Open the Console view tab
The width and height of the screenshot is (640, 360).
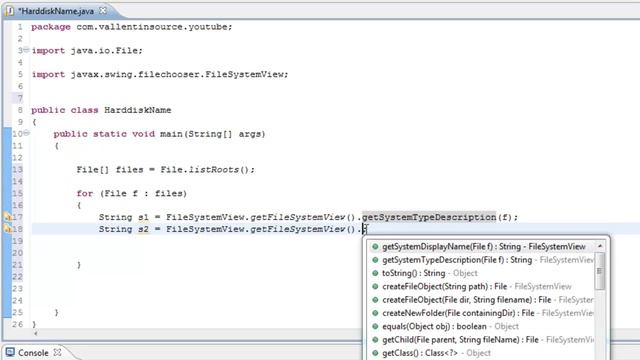coord(33,353)
